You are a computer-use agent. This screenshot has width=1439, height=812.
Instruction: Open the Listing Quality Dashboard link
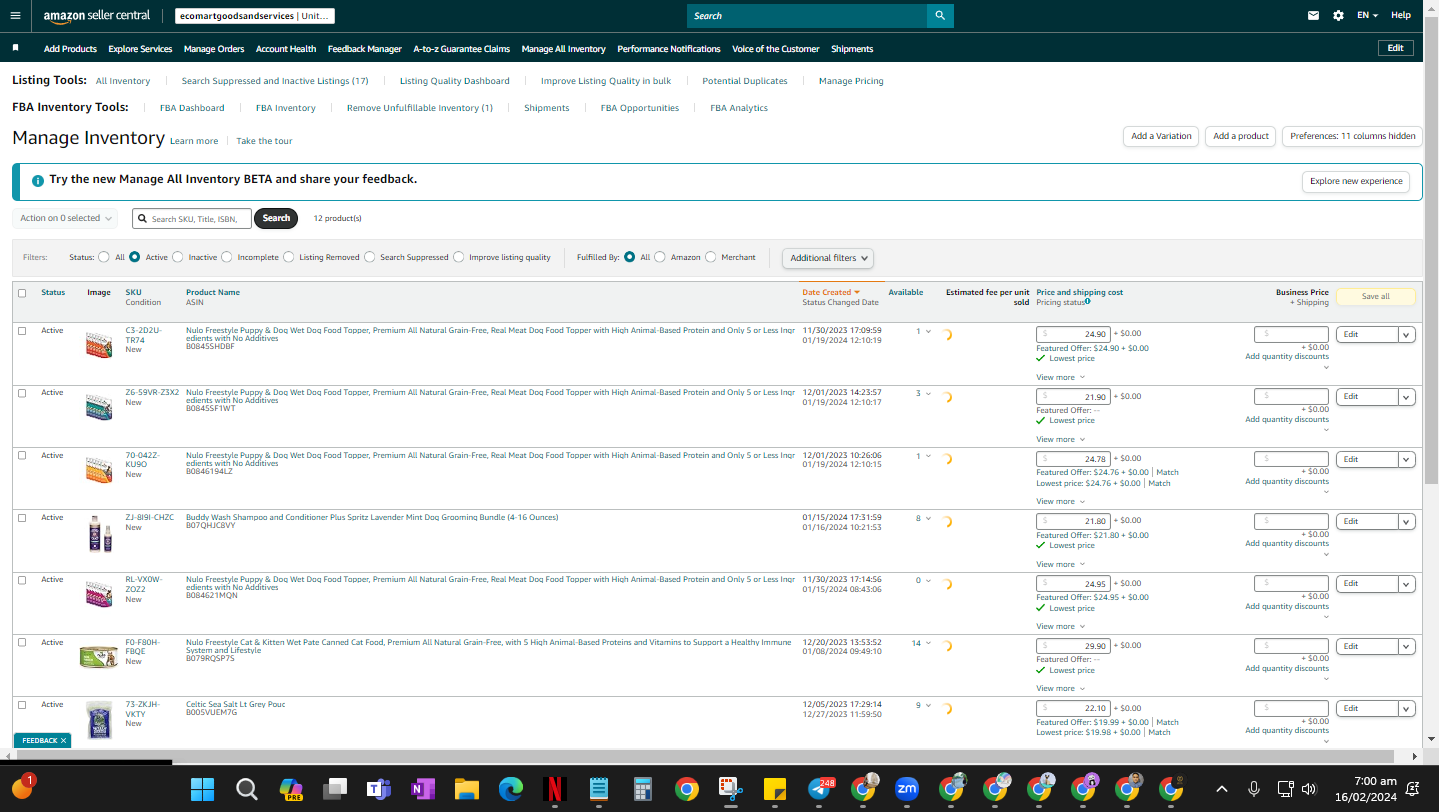click(x=455, y=81)
